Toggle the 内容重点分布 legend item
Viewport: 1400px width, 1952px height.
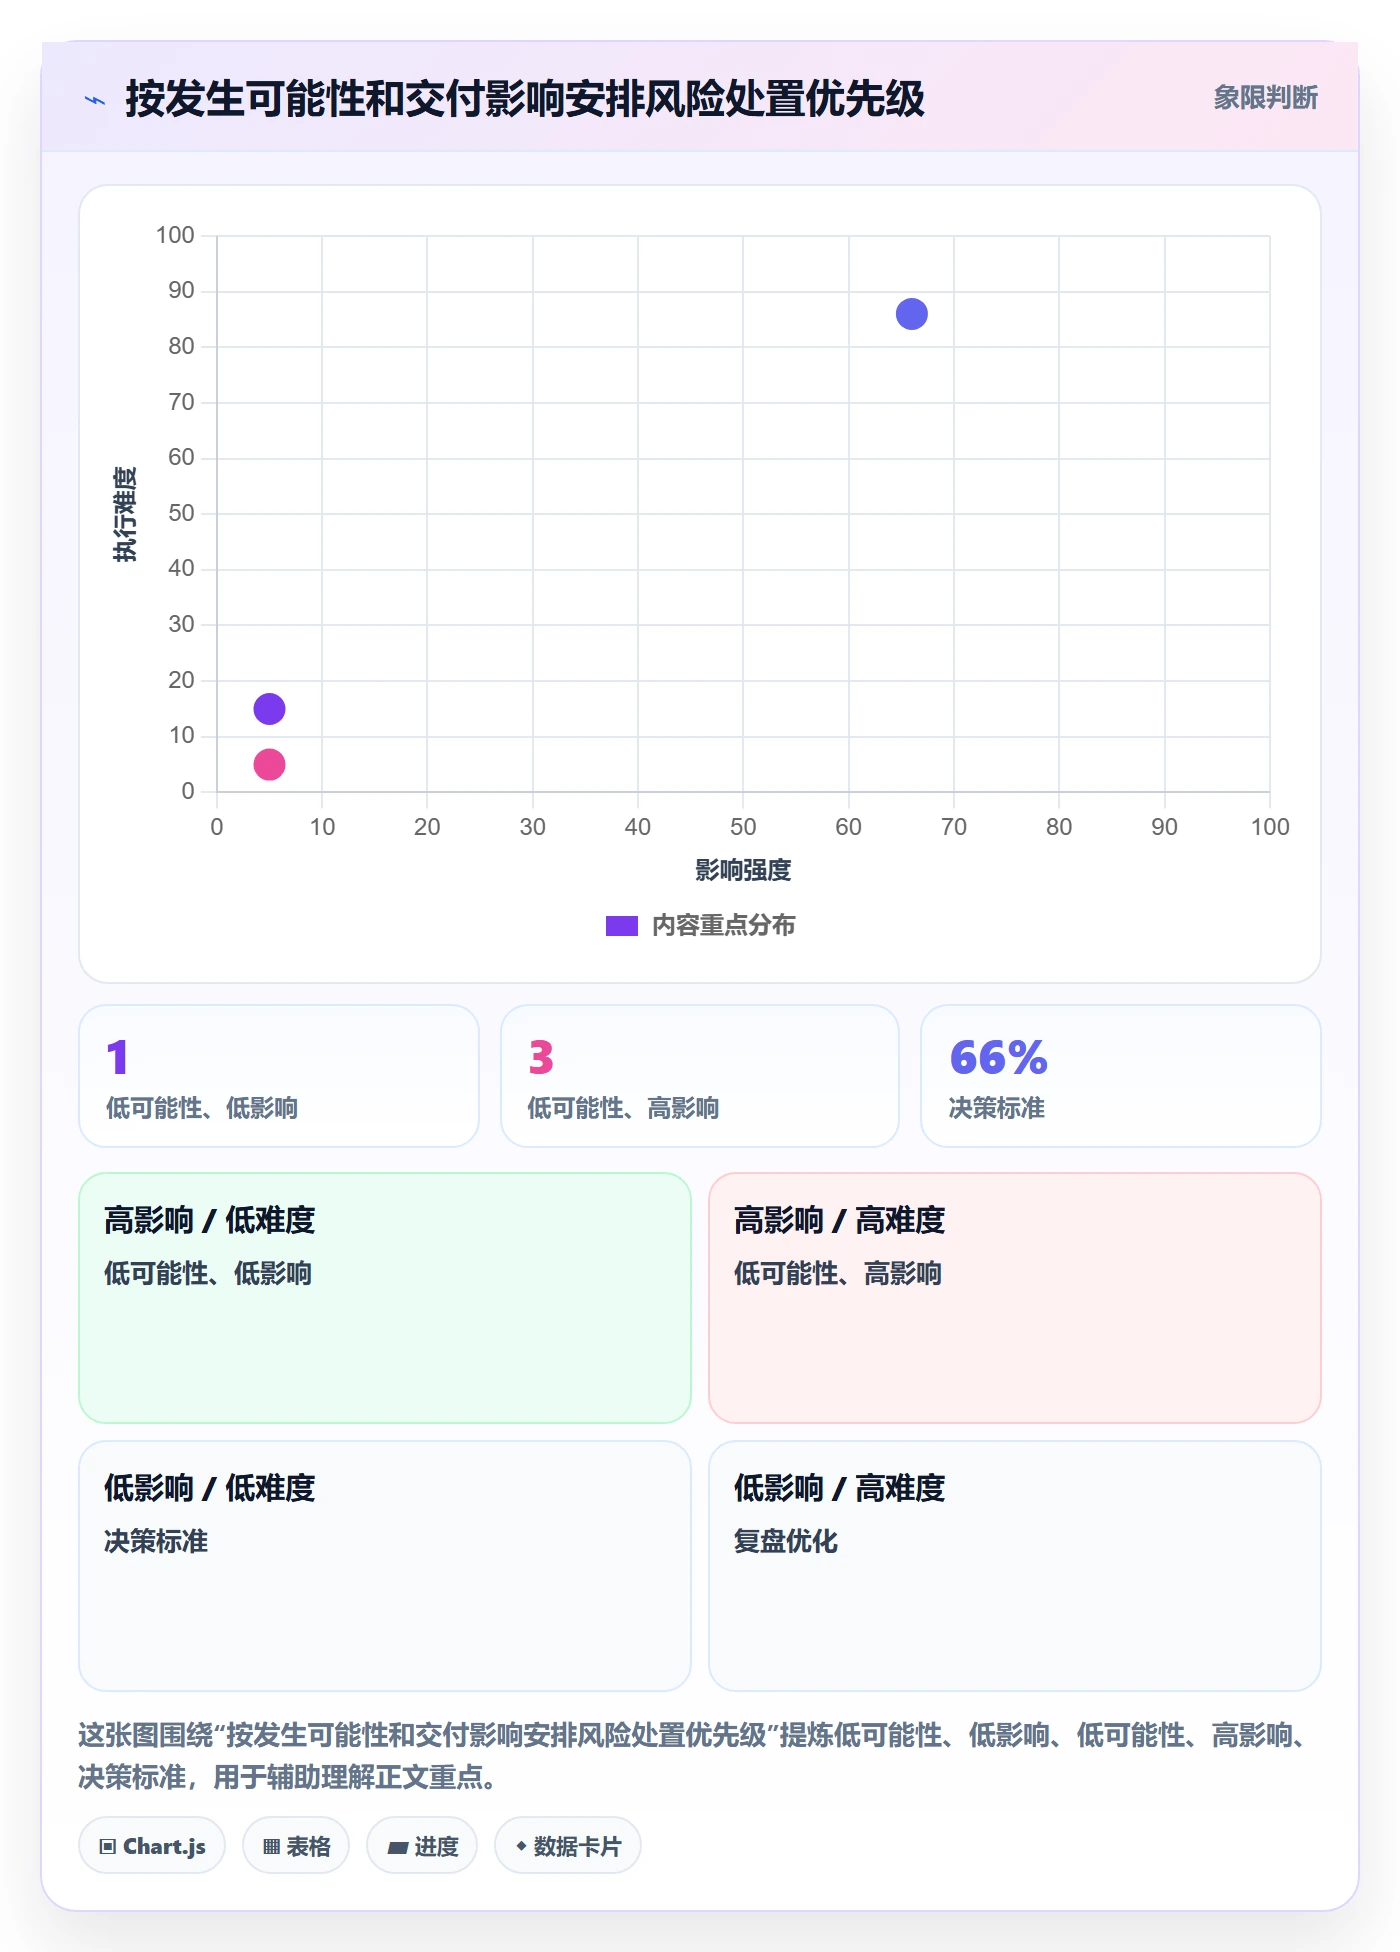tap(700, 926)
